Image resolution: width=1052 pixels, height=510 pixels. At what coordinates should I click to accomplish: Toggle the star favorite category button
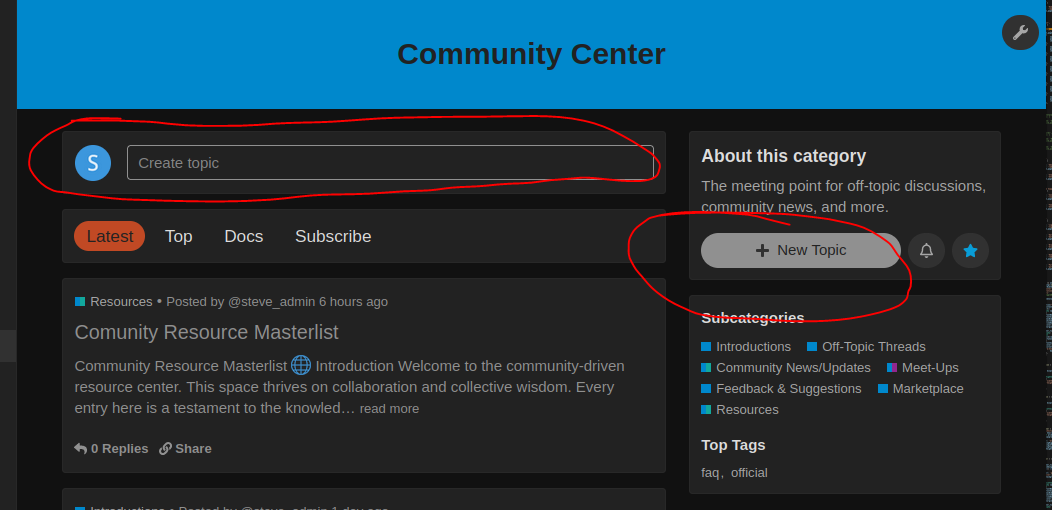pos(969,250)
